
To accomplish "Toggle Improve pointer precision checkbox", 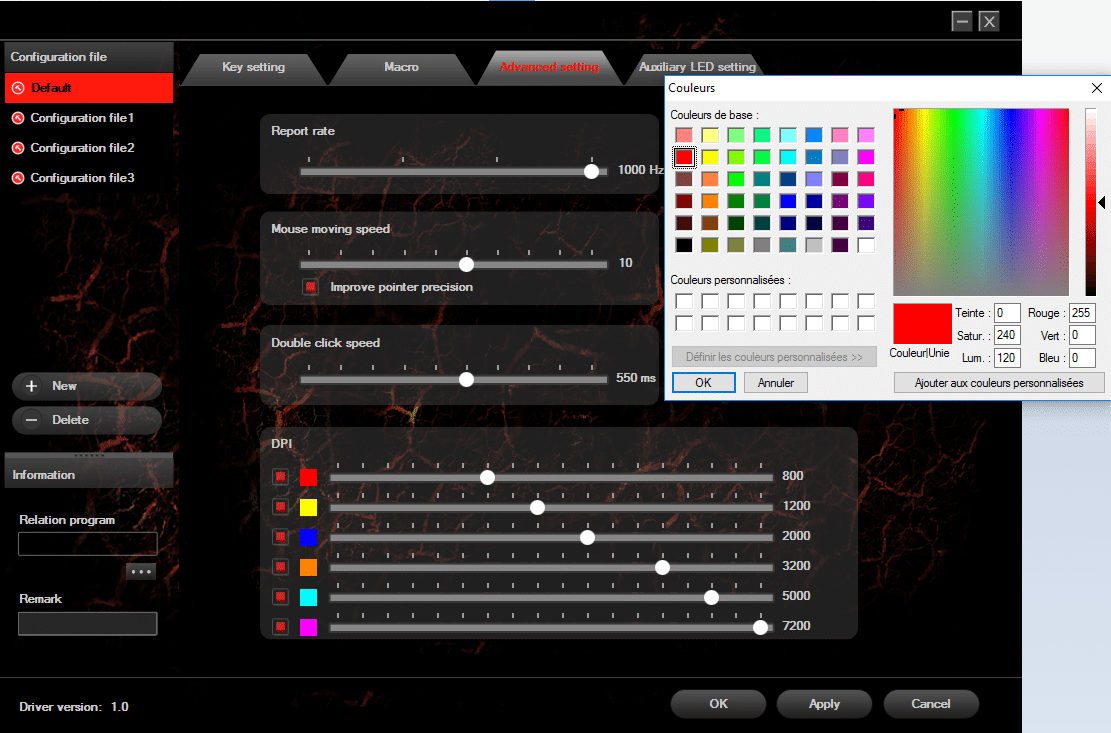I will point(311,287).
